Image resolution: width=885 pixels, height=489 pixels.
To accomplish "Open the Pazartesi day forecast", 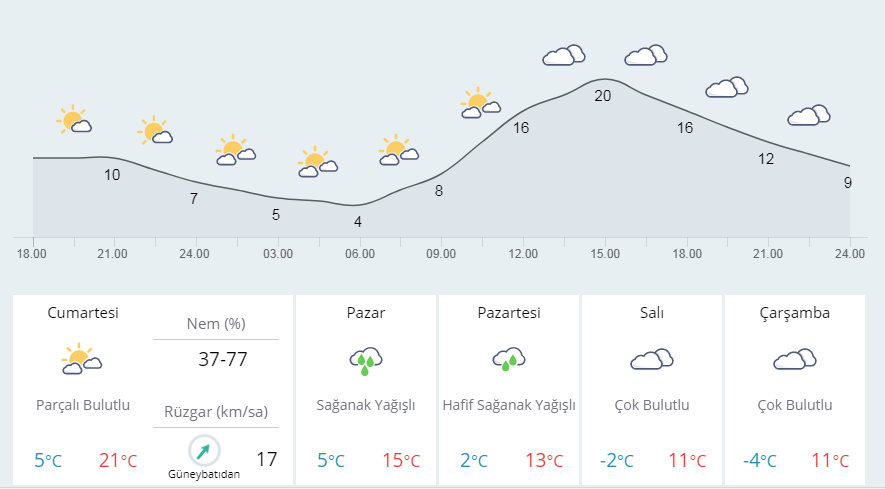I will click(509, 390).
